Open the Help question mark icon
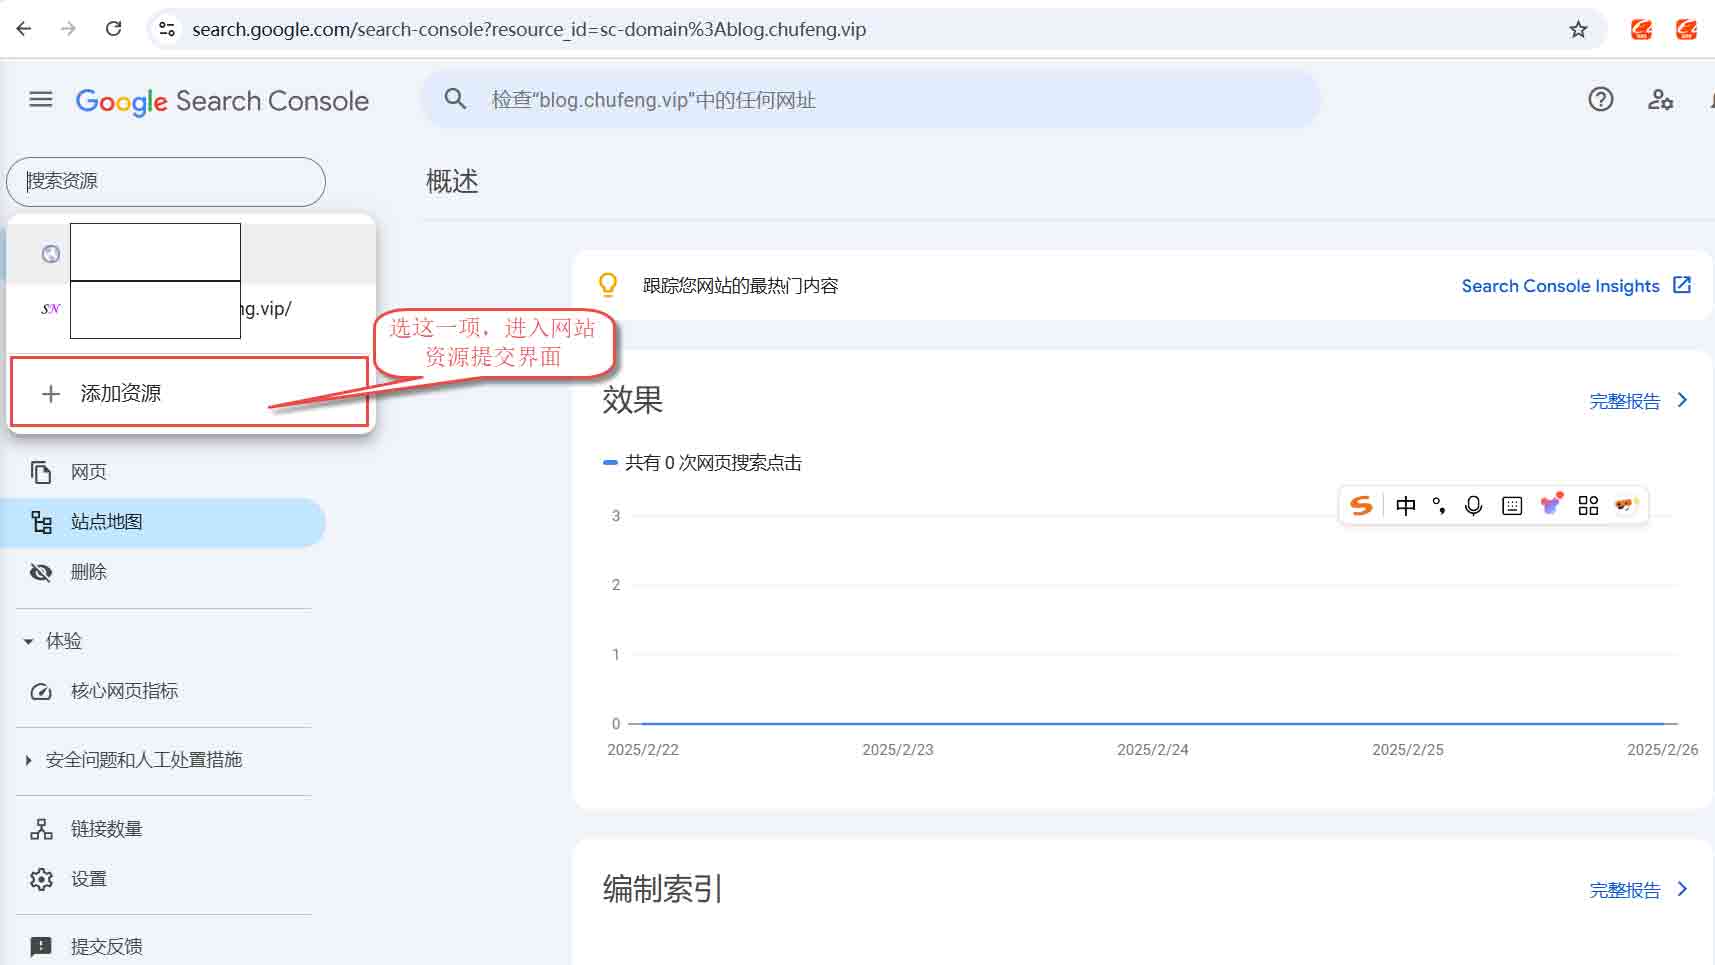This screenshot has height=965, width=1715. pos(1600,99)
